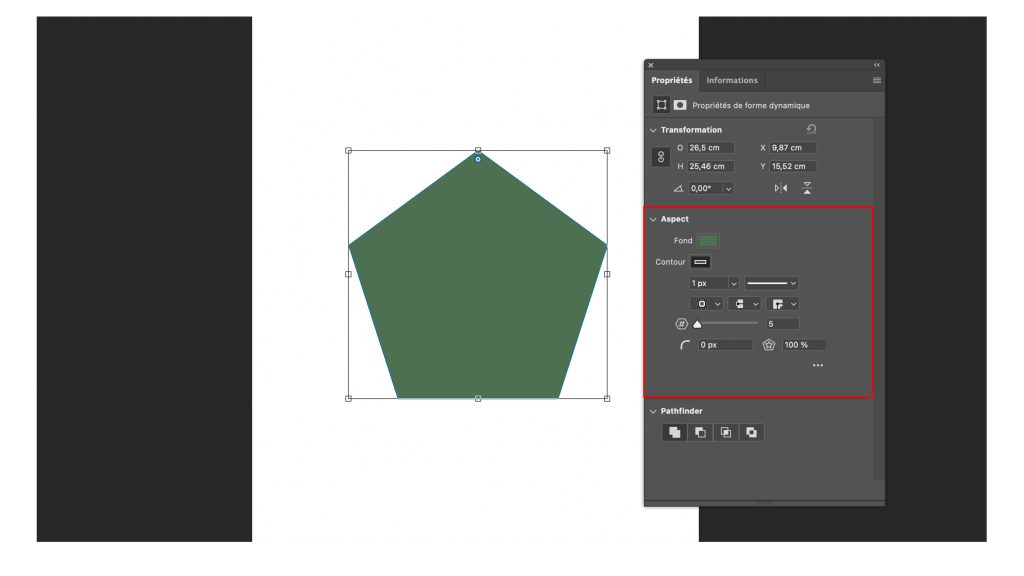Flip the shape vertically
This screenshot has height=576, width=1024.
(807, 188)
